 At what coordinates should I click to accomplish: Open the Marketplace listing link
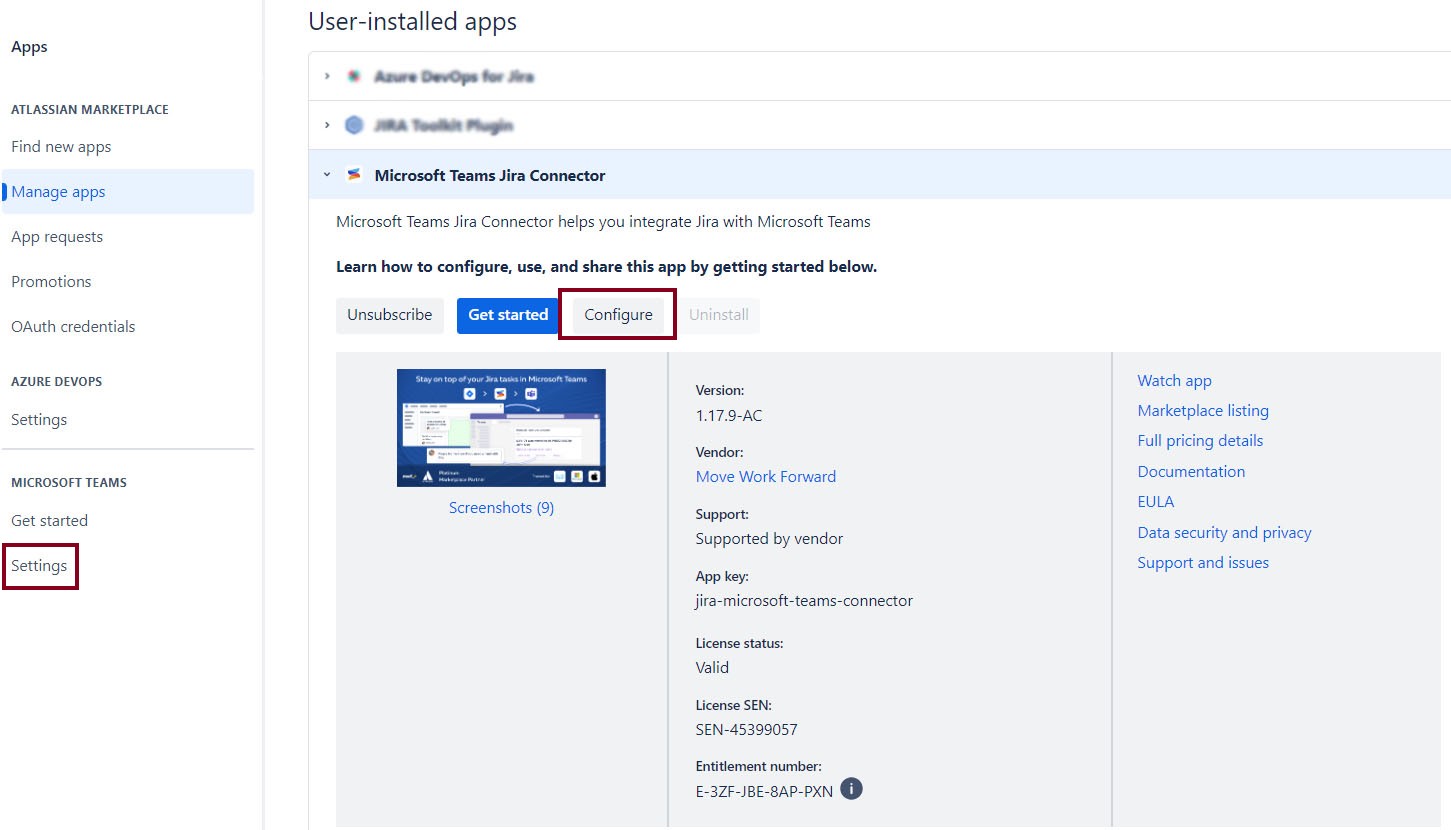[x=1202, y=411]
